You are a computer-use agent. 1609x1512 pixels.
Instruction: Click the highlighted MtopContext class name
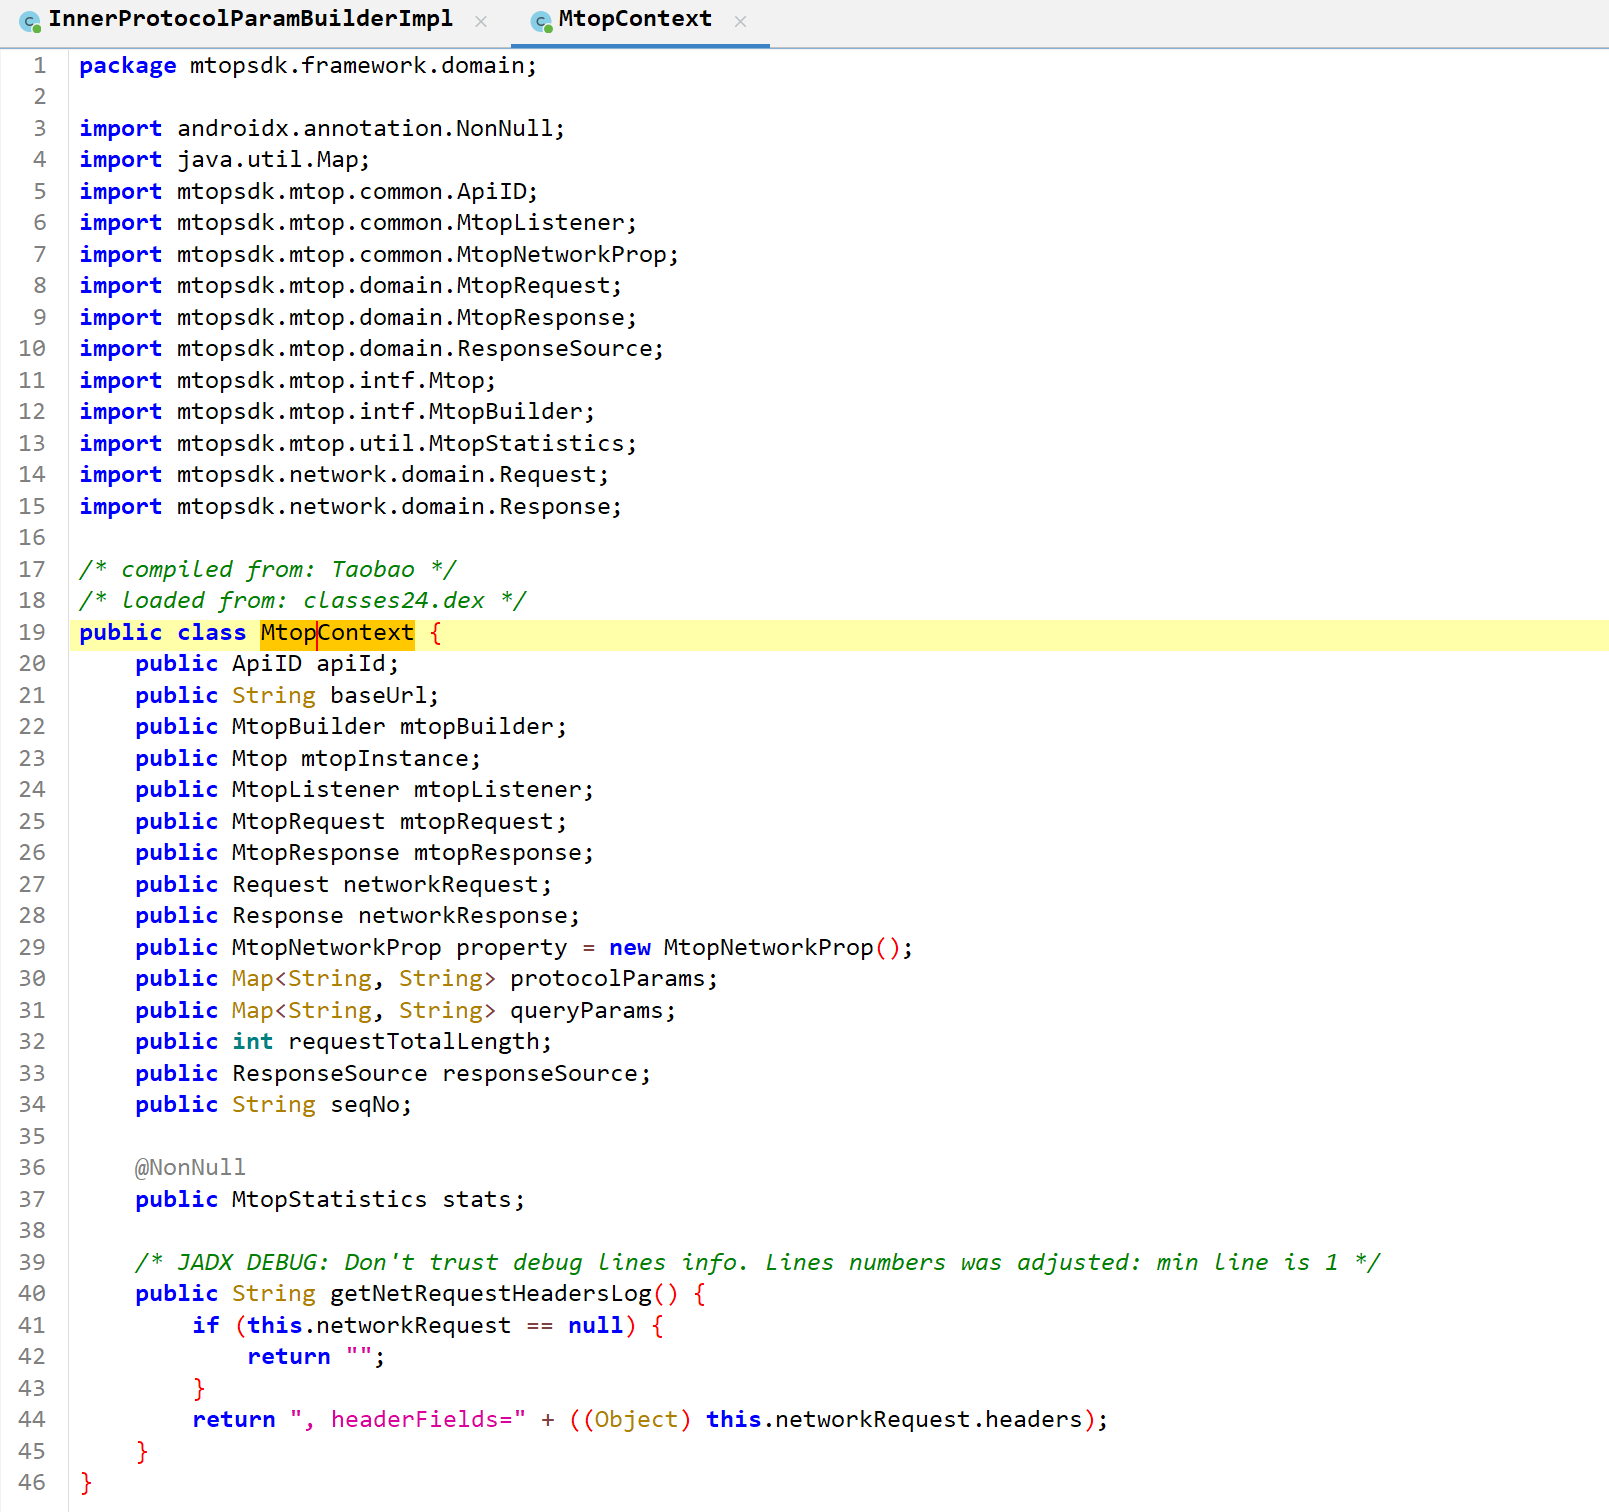click(337, 633)
